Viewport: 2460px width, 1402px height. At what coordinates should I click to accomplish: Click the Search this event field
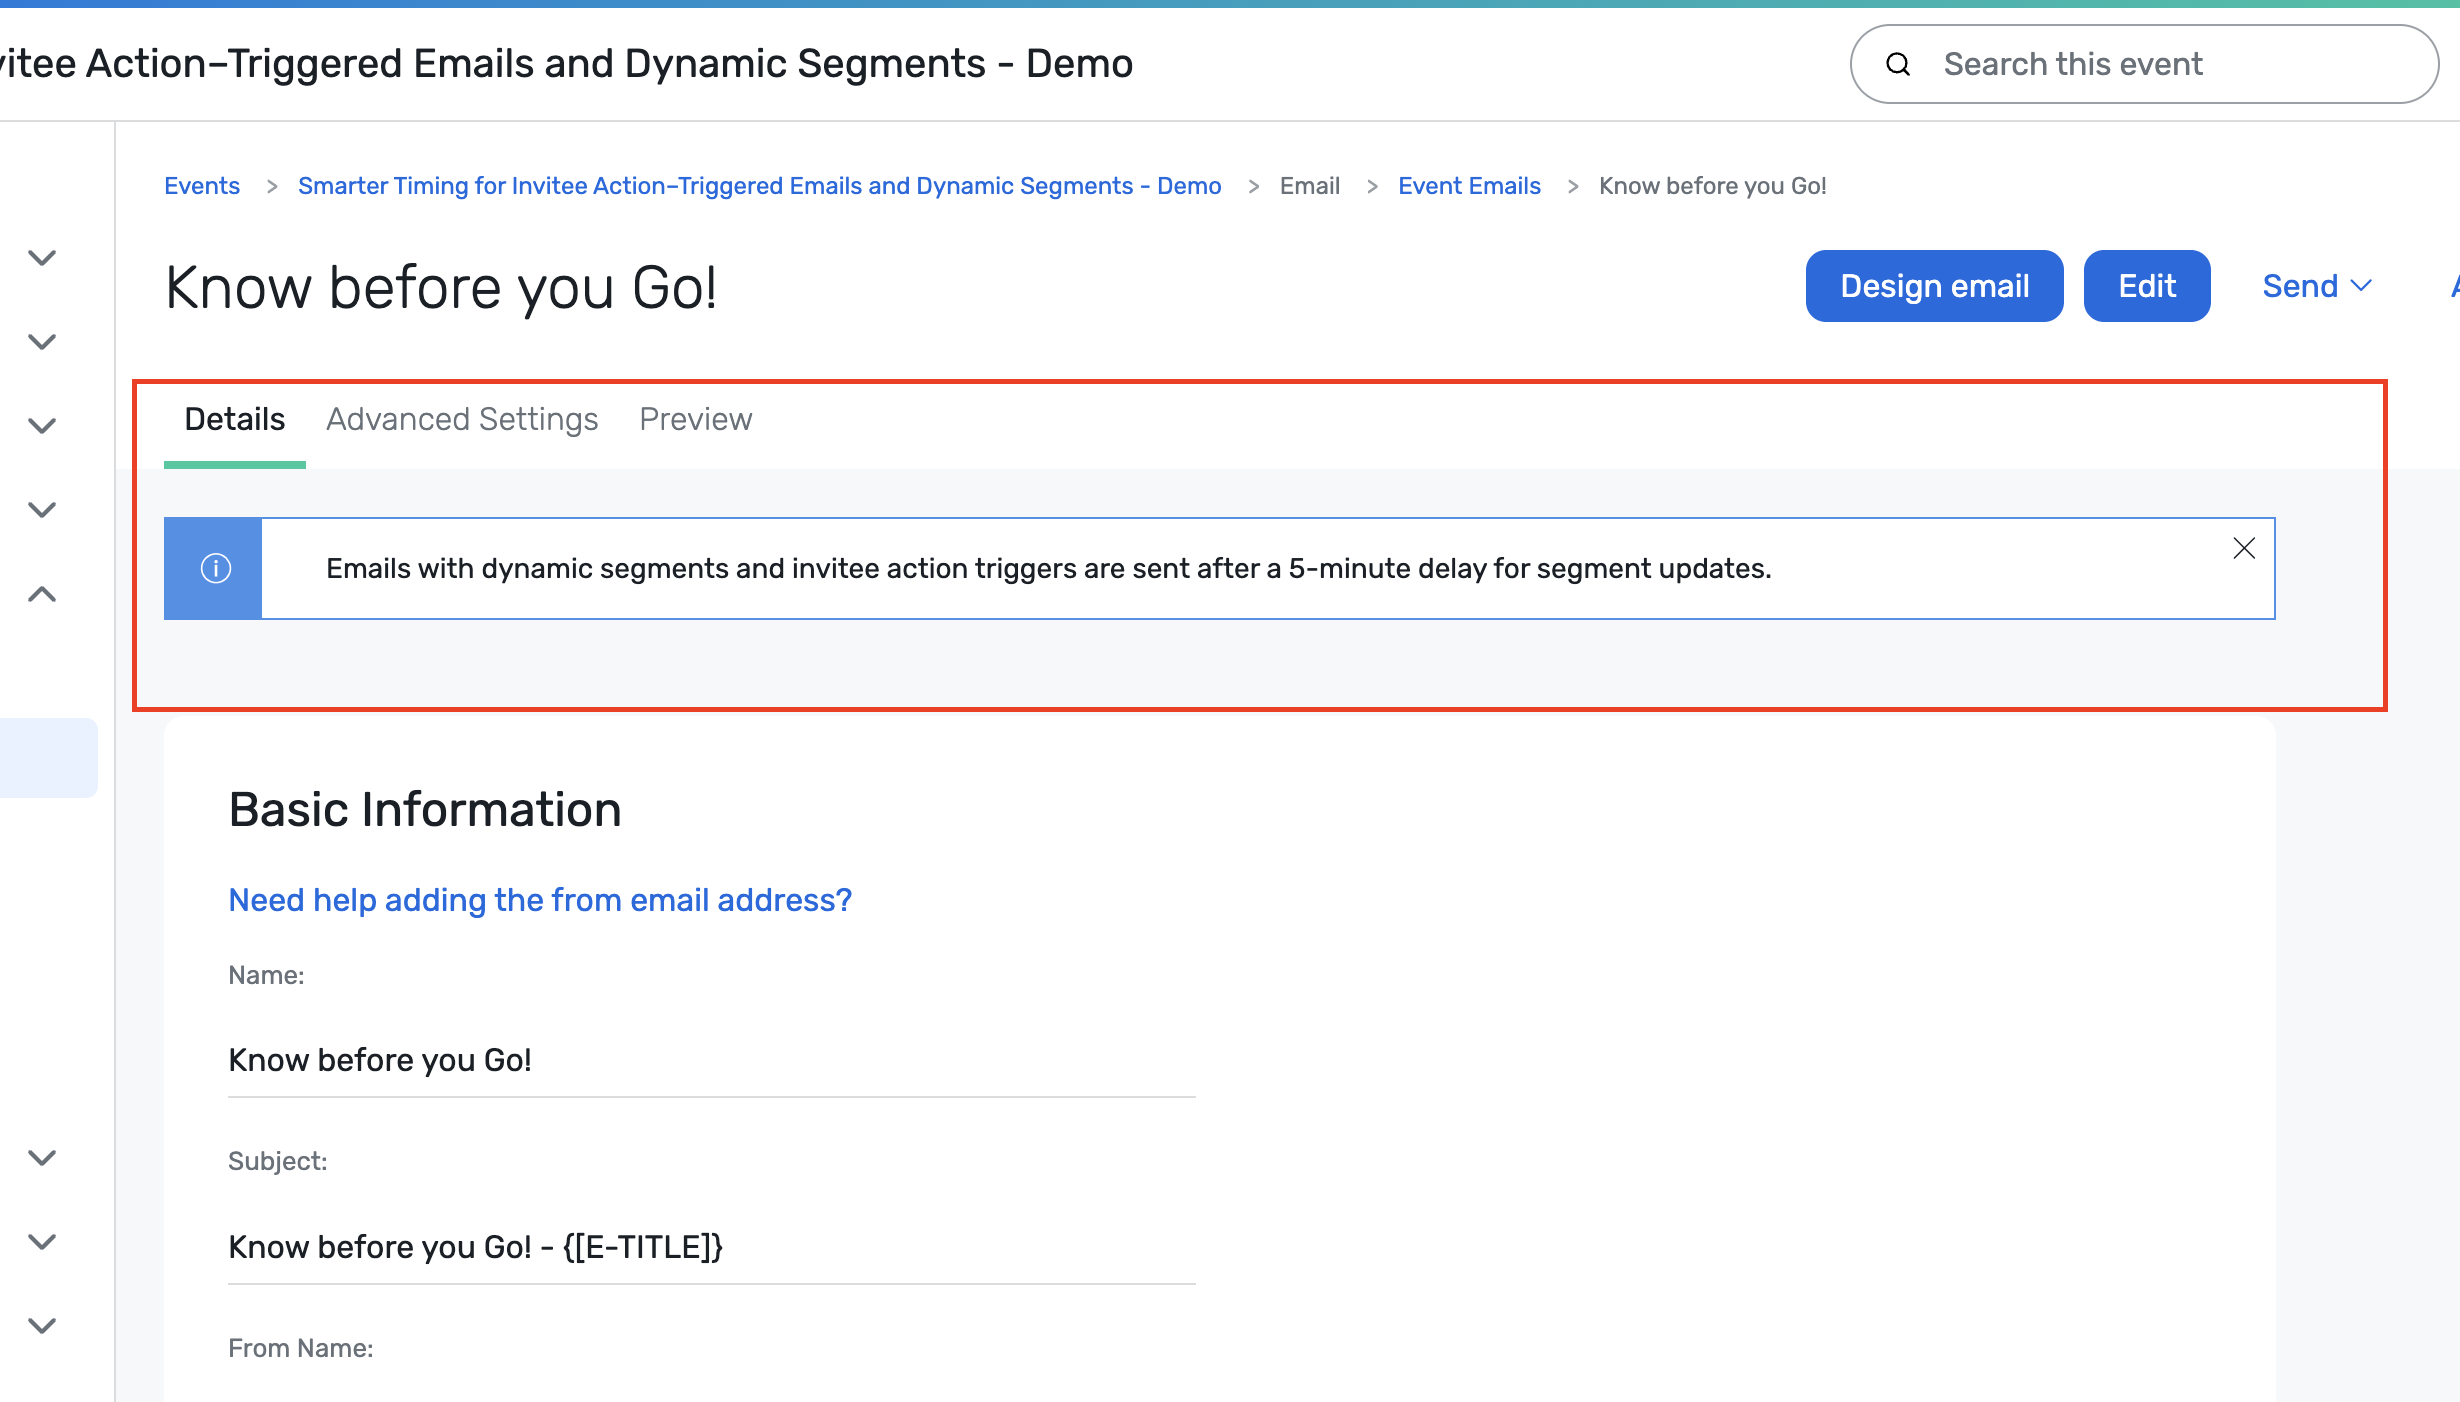pos(2170,65)
